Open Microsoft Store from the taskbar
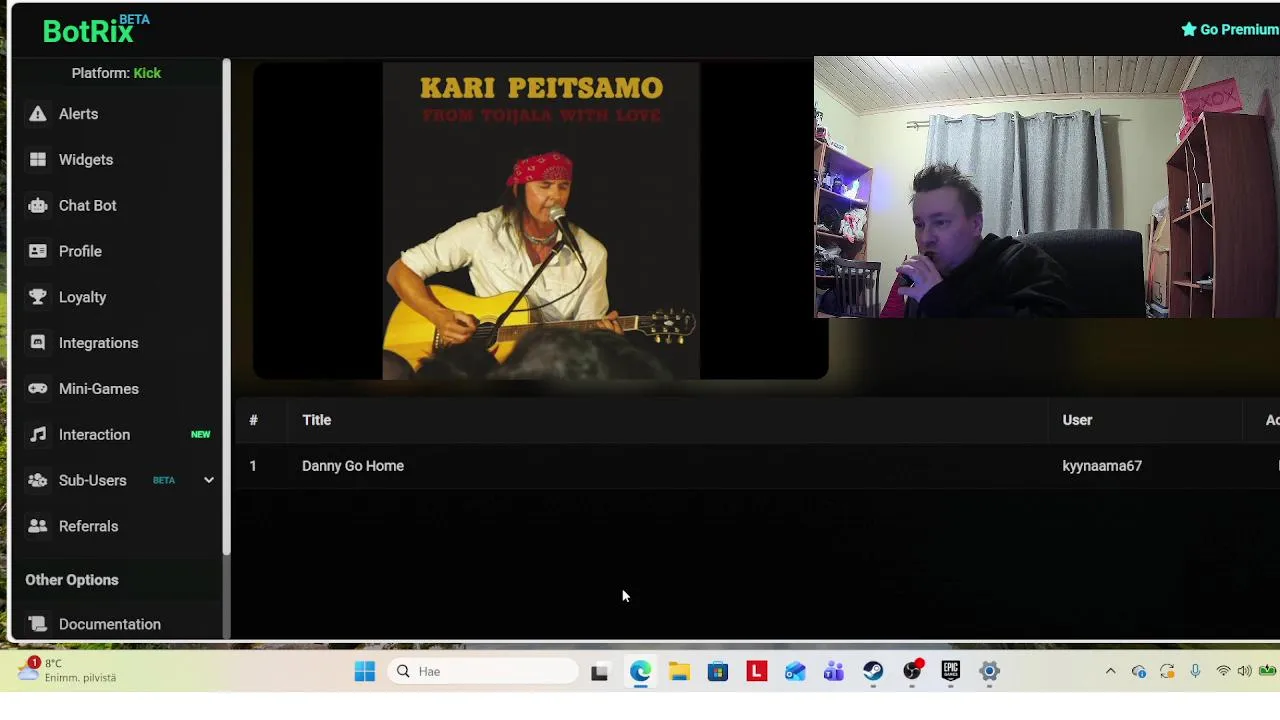This screenshot has height=720, width=1280. [718, 672]
